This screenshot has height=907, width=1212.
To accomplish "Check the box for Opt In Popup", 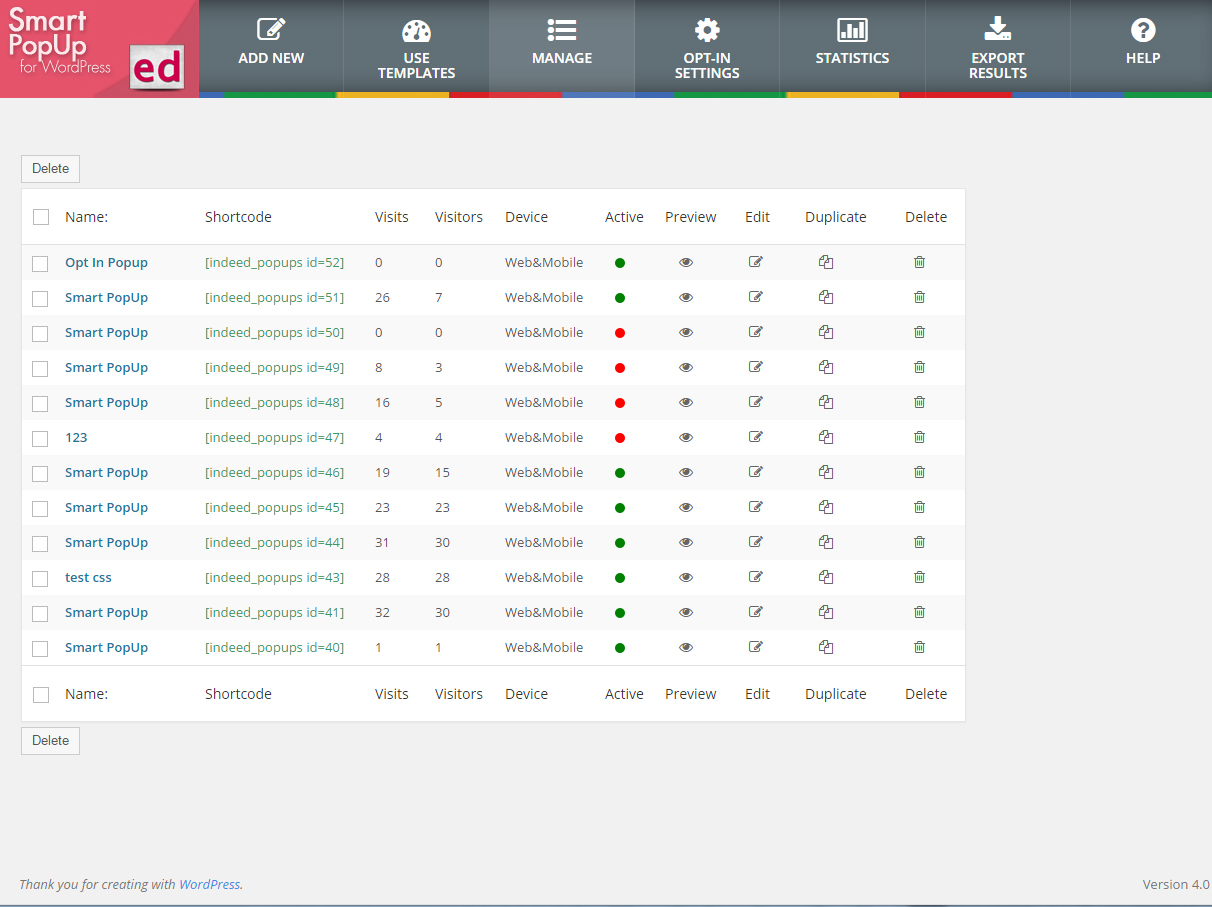I will pos(40,264).
